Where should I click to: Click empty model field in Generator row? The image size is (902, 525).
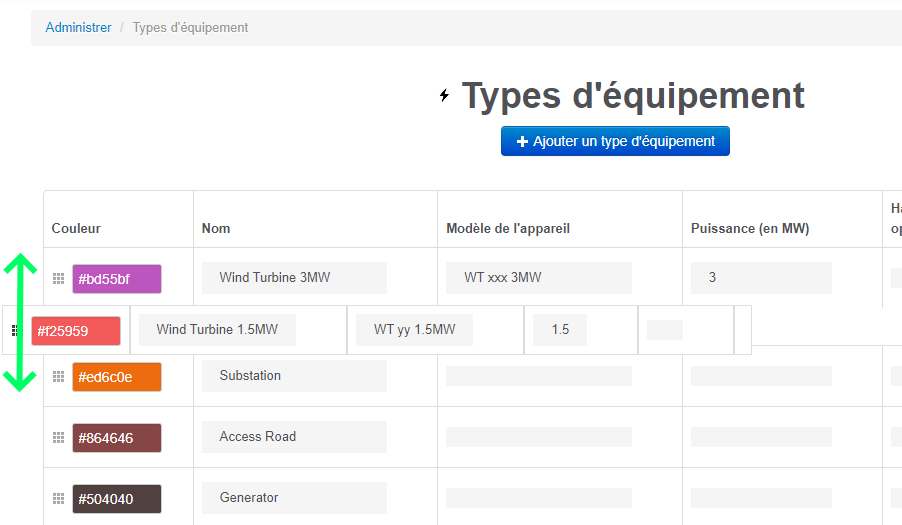tap(539, 498)
